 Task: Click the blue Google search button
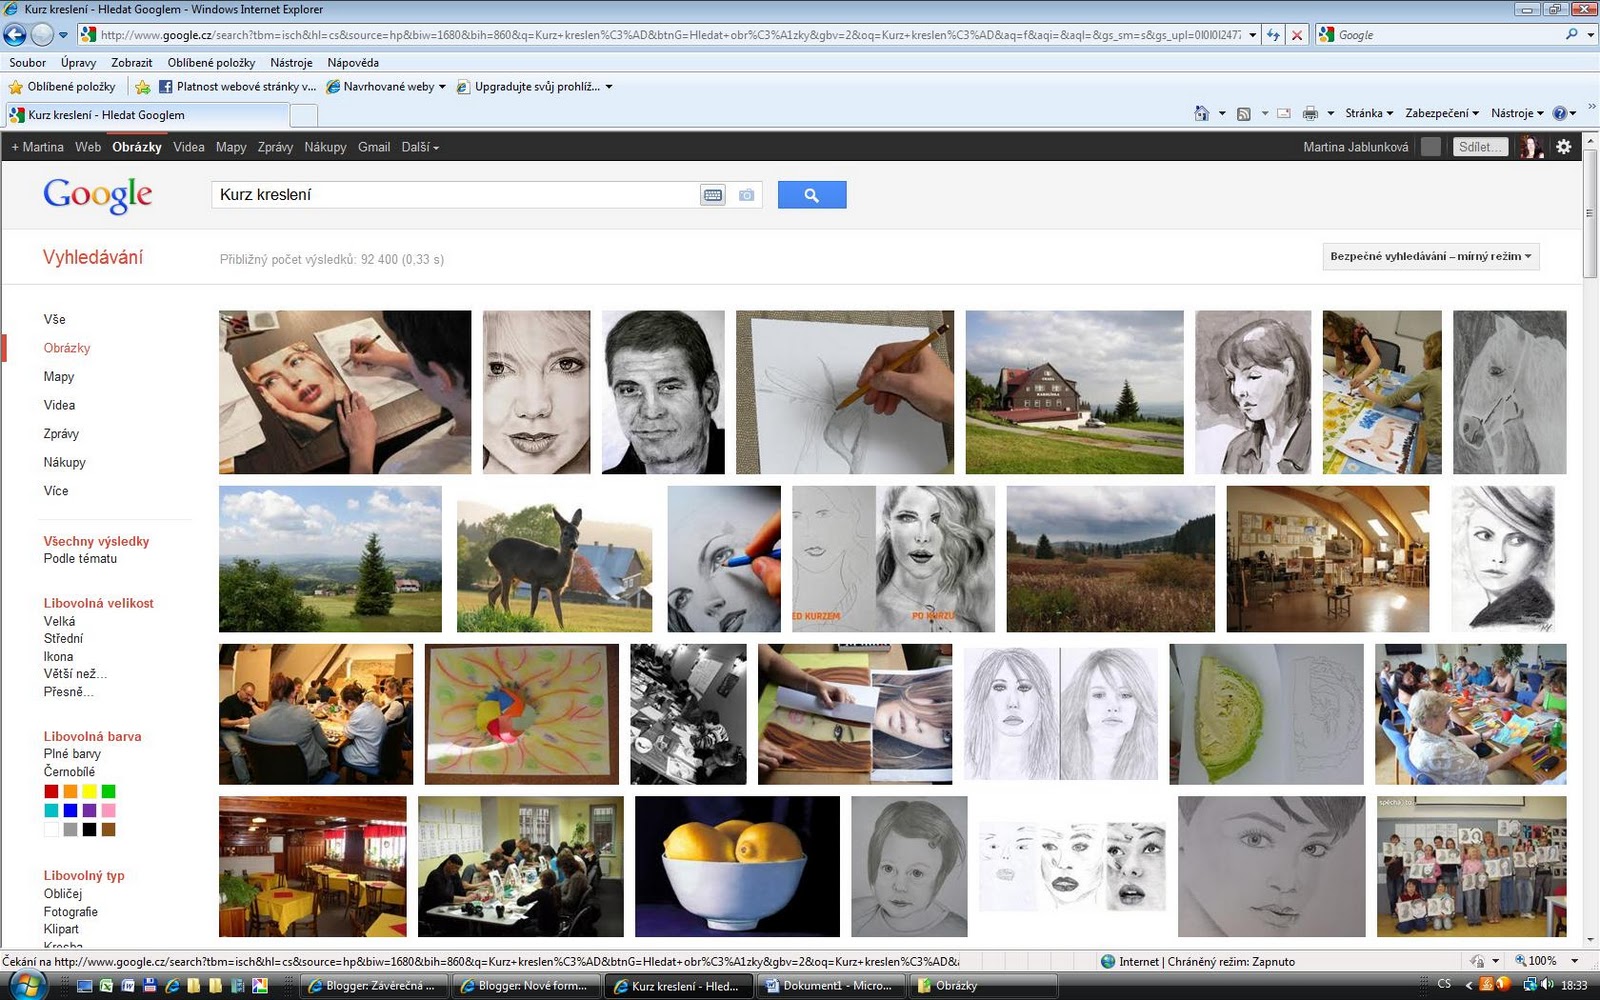[811, 194]
